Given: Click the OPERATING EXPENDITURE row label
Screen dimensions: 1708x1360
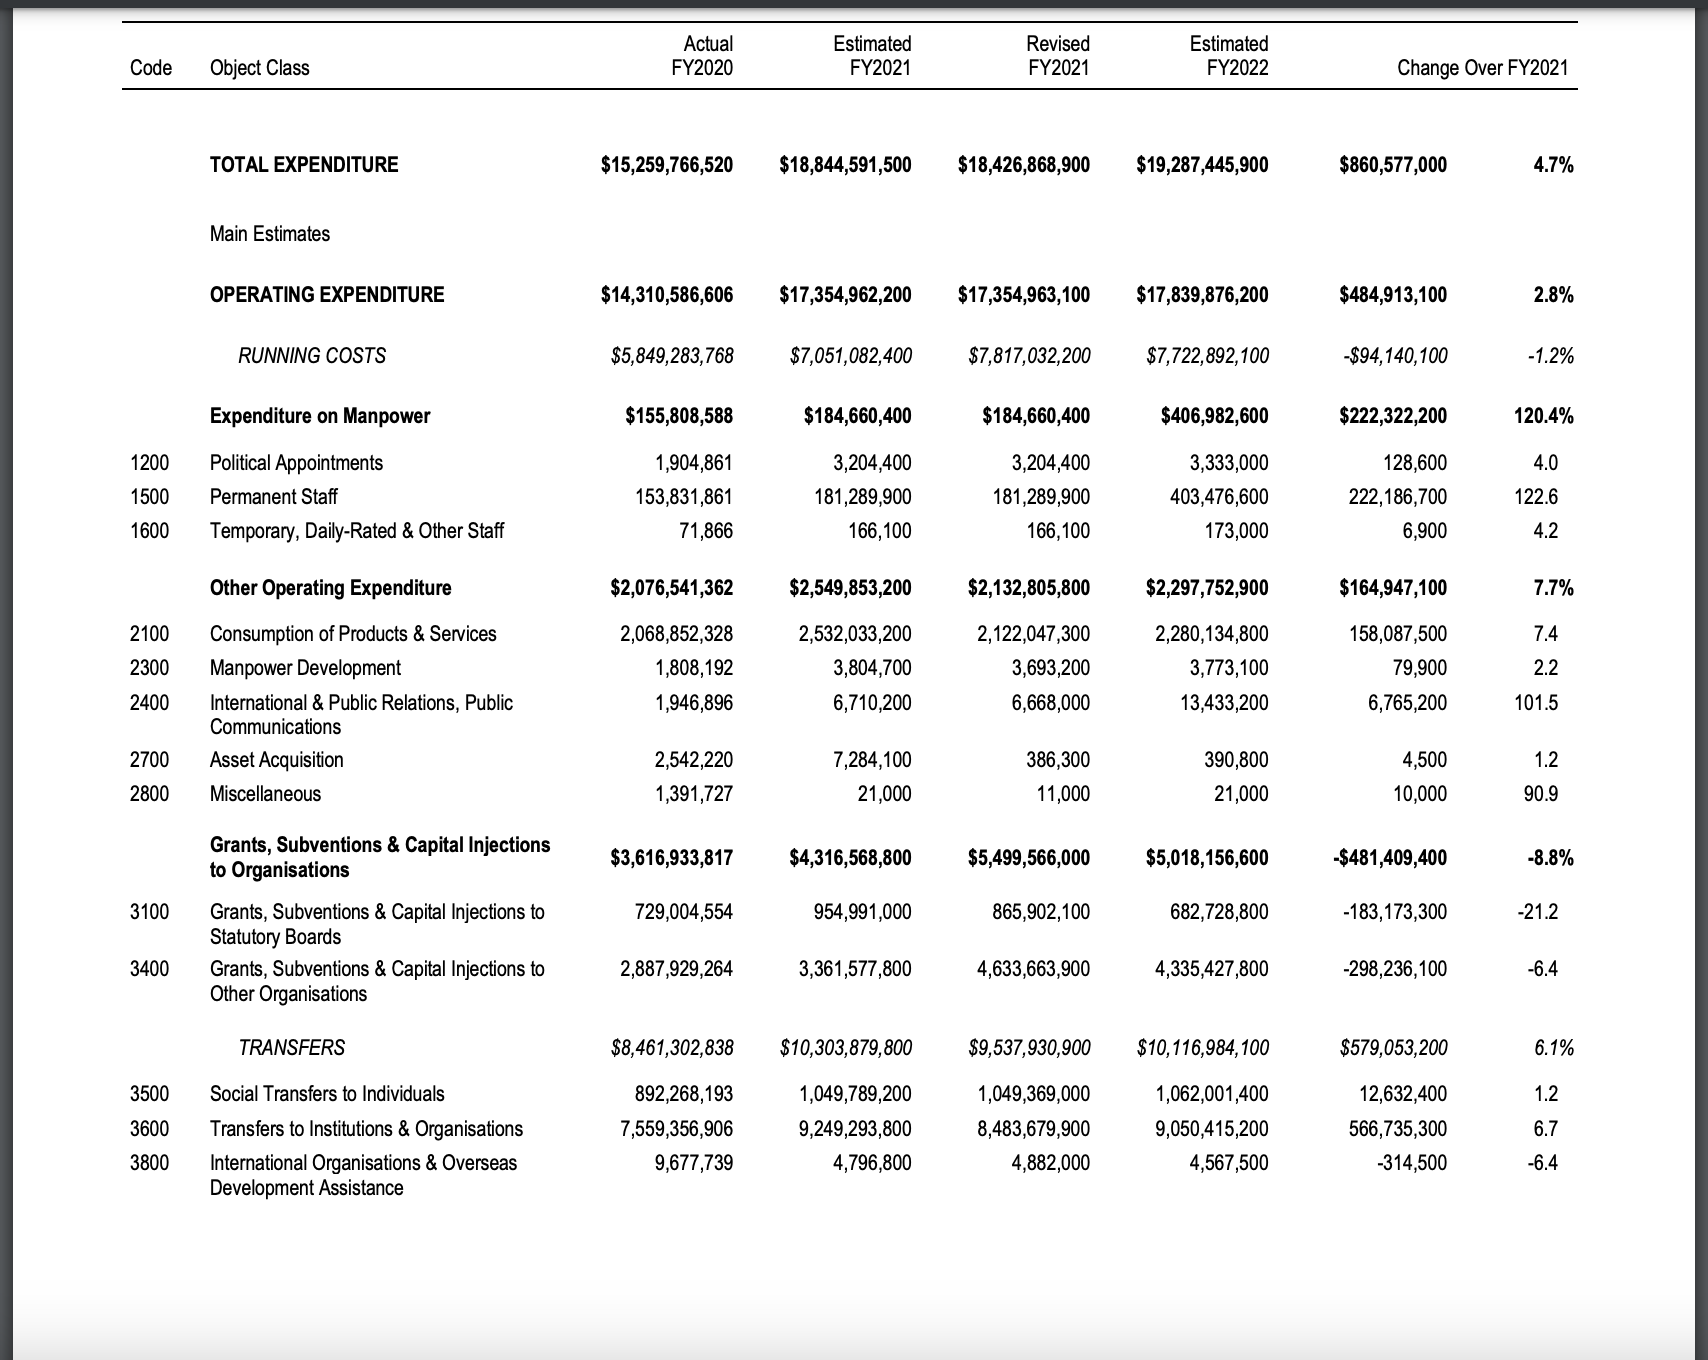Looking at the screenshot, I should tap(327, 295).
